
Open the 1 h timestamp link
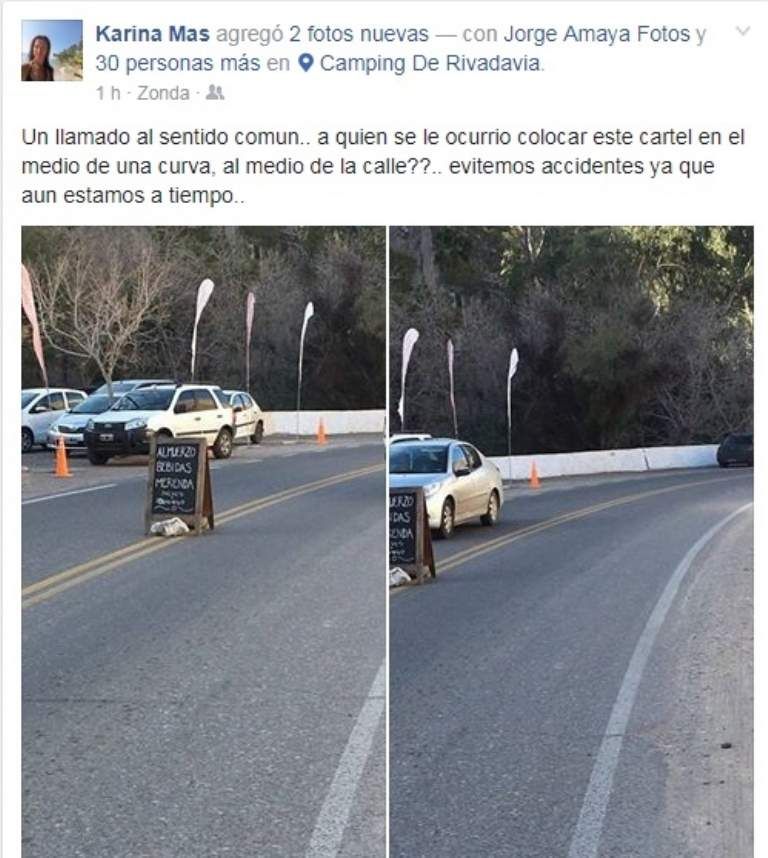pyautogui.click(x=108, y=93)
